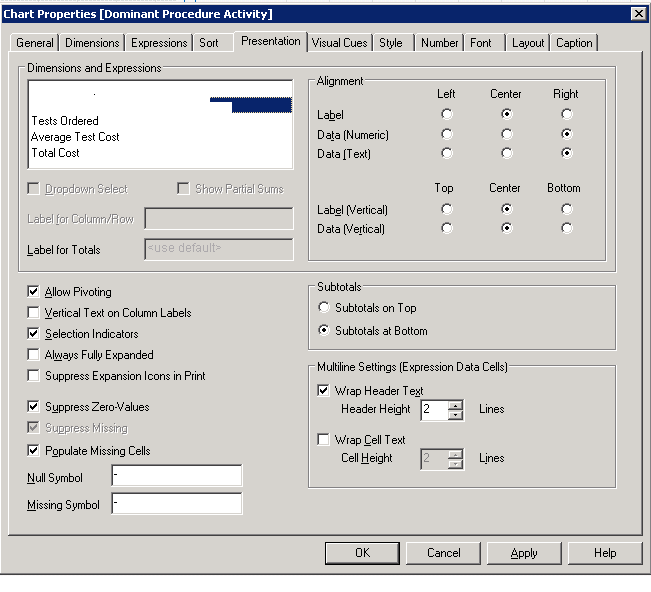This screenshot has width=651, height=592.
Task: Align Data (Text) to Right
Action: 567,153
